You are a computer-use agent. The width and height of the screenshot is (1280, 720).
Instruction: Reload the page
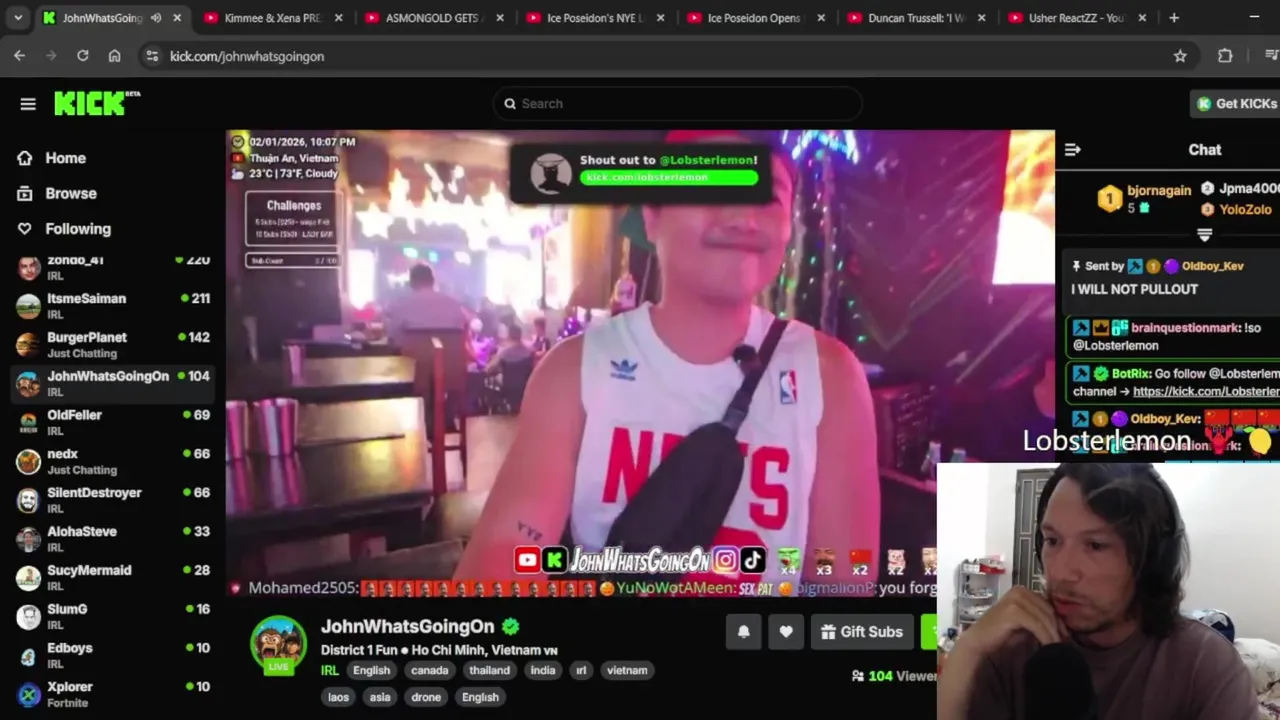pos(83,56)
